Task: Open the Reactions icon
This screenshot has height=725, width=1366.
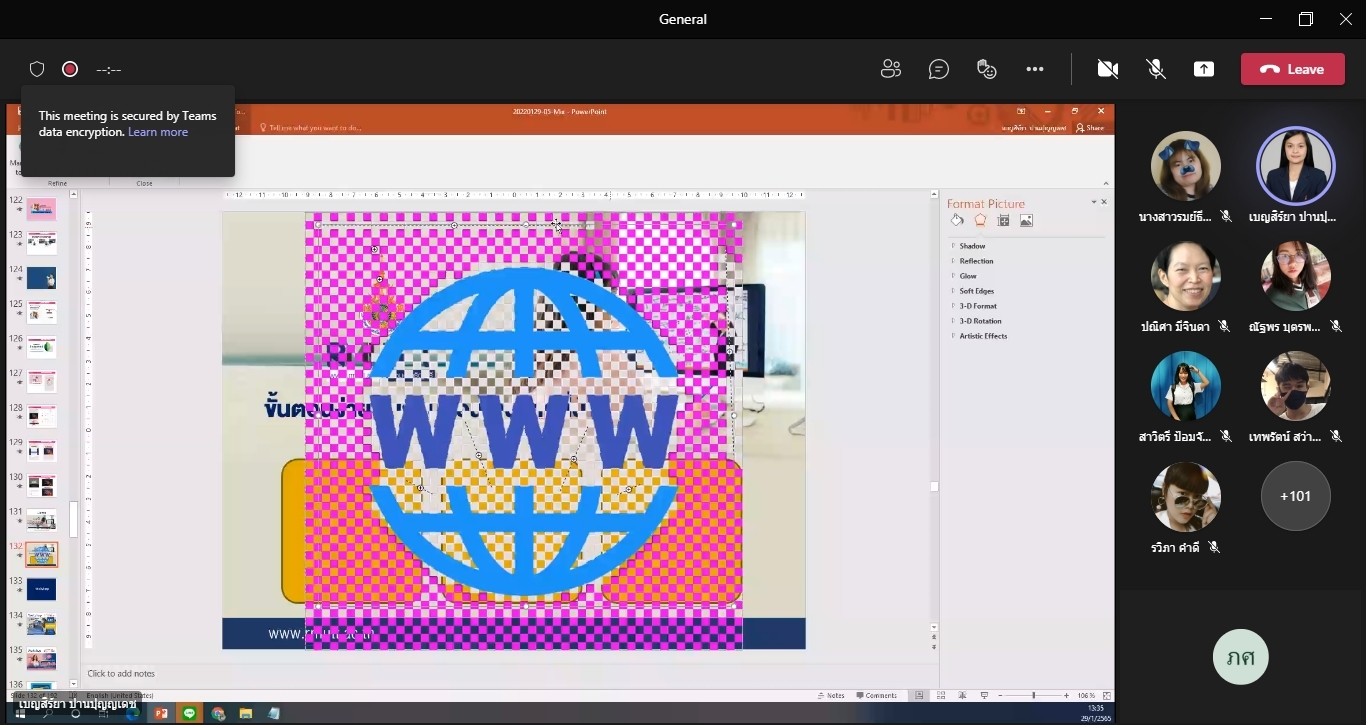Action: [986, 69]
